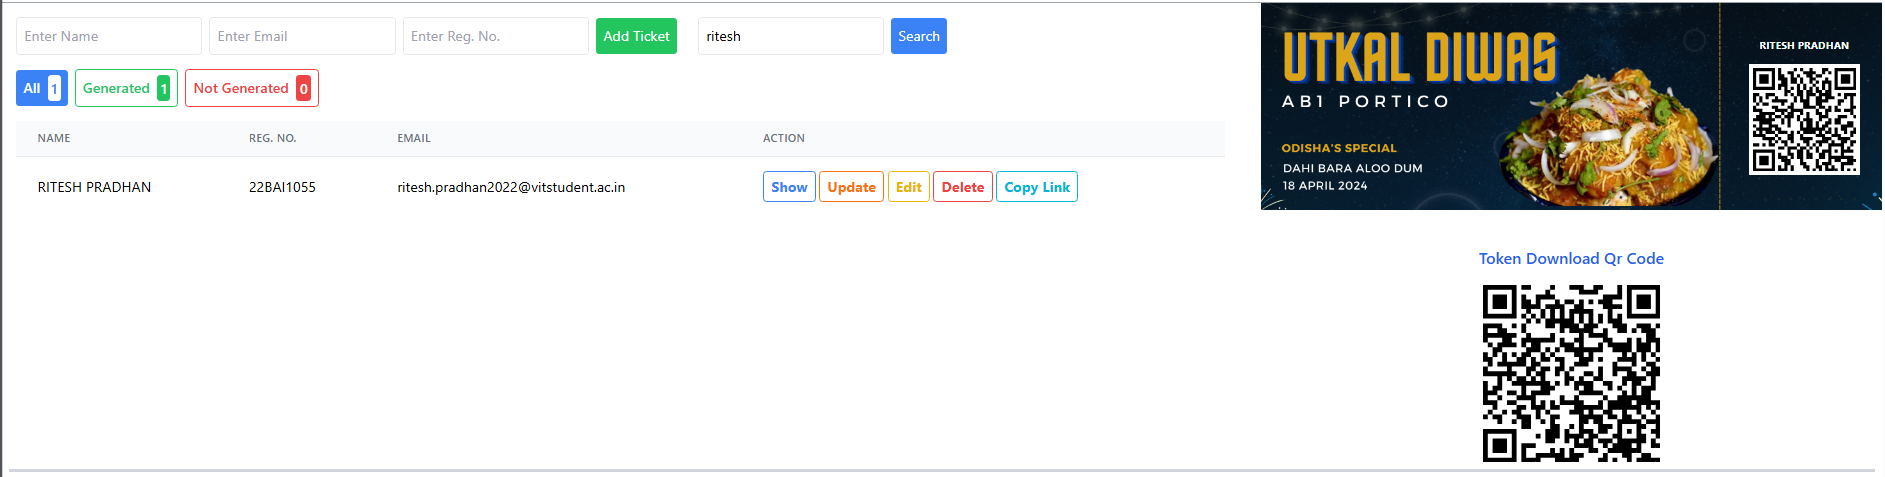Edit the Ritesh Pradhan entry
Image resolution: width=1885 pixels, height=477 pixels.
click(909, 187)
